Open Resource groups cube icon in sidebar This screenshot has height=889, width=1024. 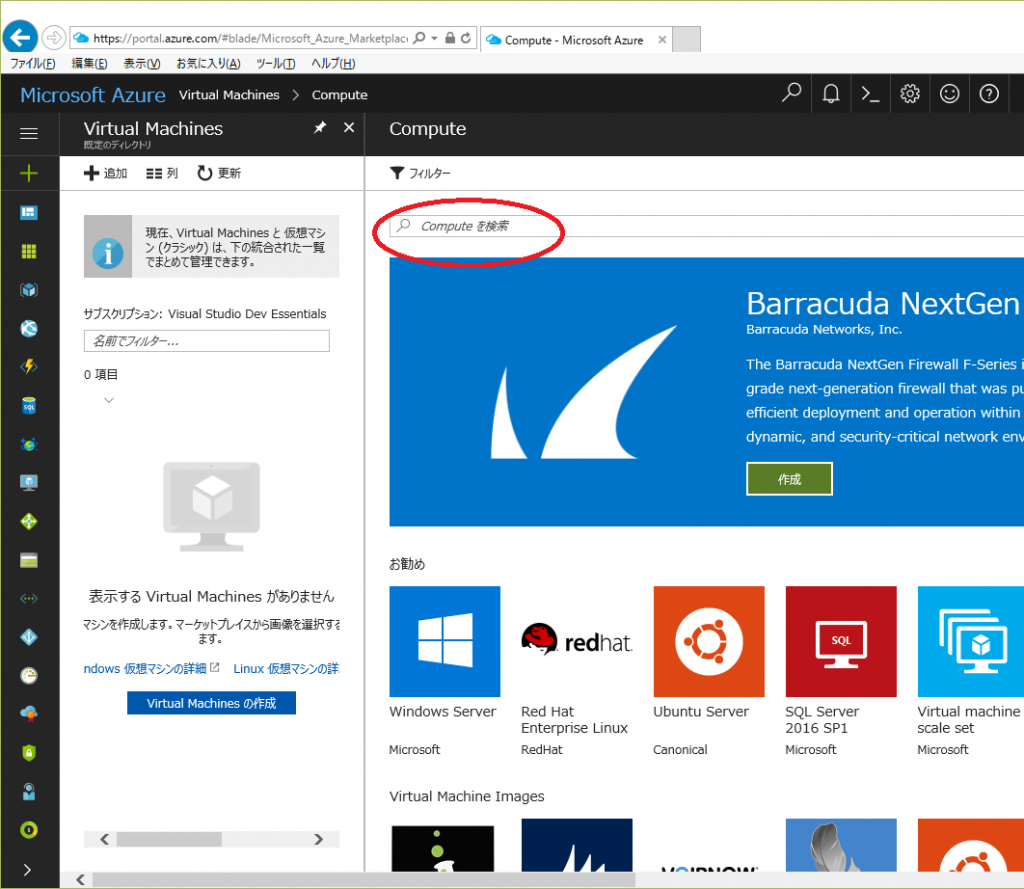(x=29, y=290)
